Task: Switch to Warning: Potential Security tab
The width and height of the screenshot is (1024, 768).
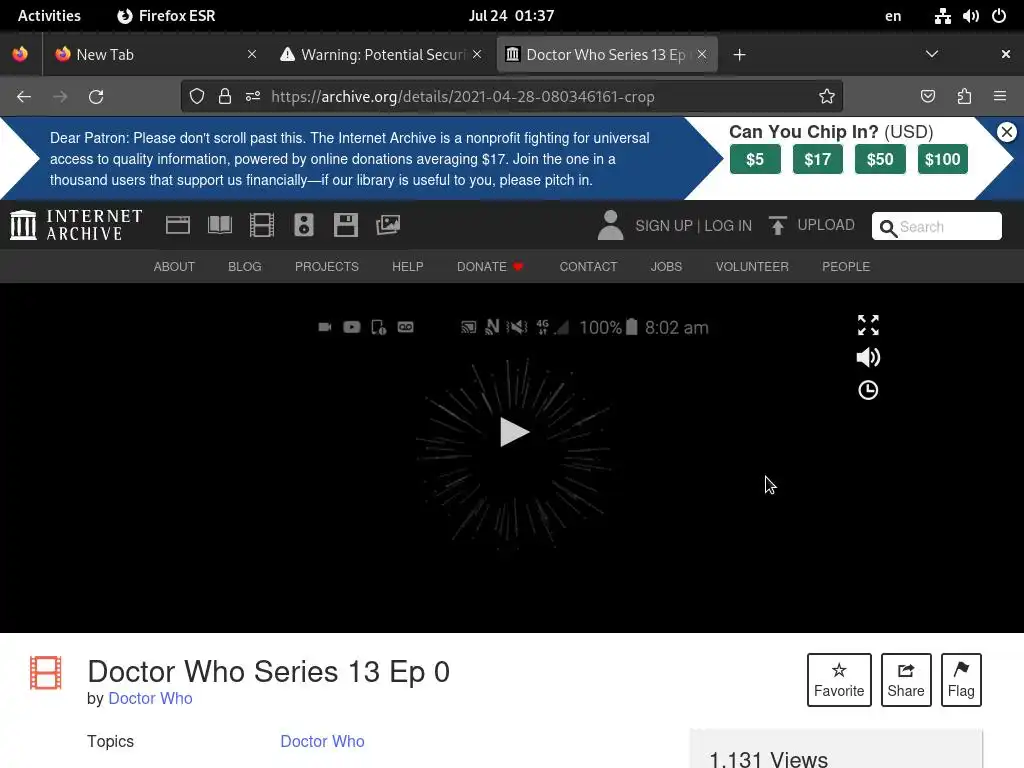Action: tap(383, 55)
